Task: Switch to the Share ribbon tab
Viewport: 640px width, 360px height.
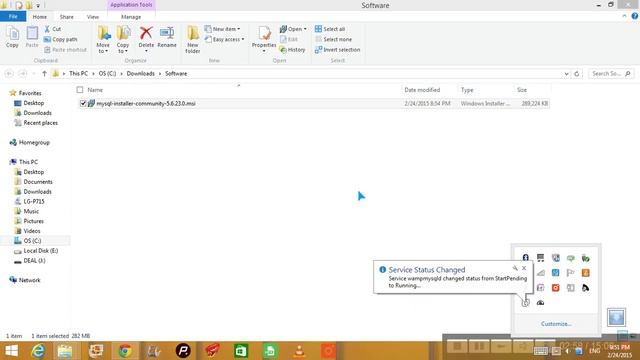Action: pyautogui.click(x=67, y=17)
